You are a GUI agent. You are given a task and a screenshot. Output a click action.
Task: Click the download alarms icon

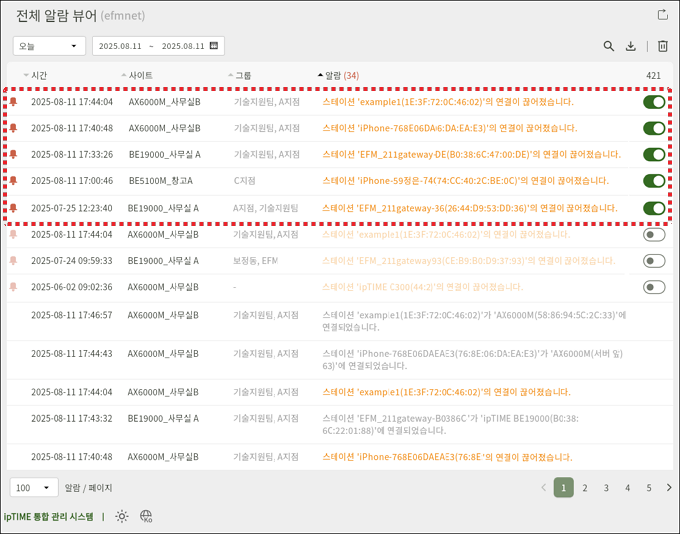point(631,46)
